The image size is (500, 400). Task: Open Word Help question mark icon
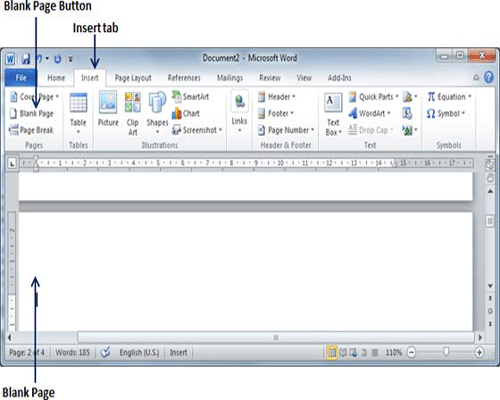coord(489,77)
